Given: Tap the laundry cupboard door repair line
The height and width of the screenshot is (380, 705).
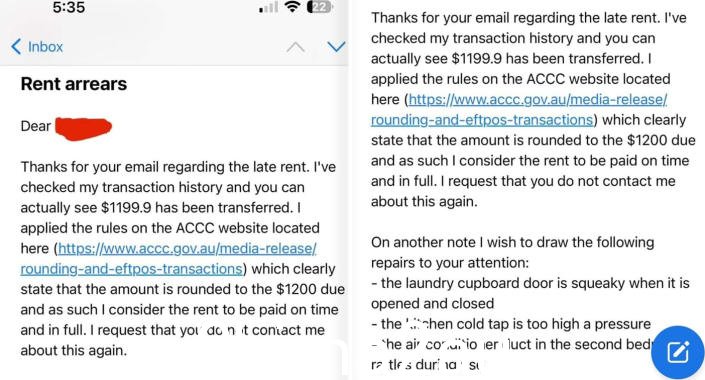Looking at the screenshot, I should [x=530, y=293].
